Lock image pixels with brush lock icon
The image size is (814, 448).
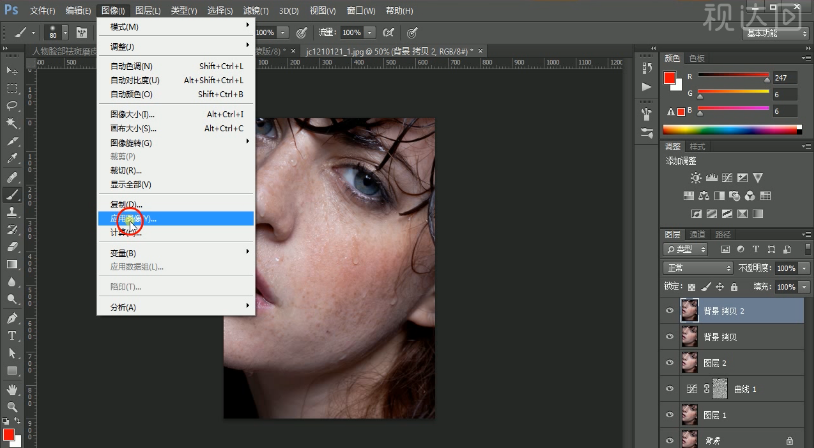(706, 287)
